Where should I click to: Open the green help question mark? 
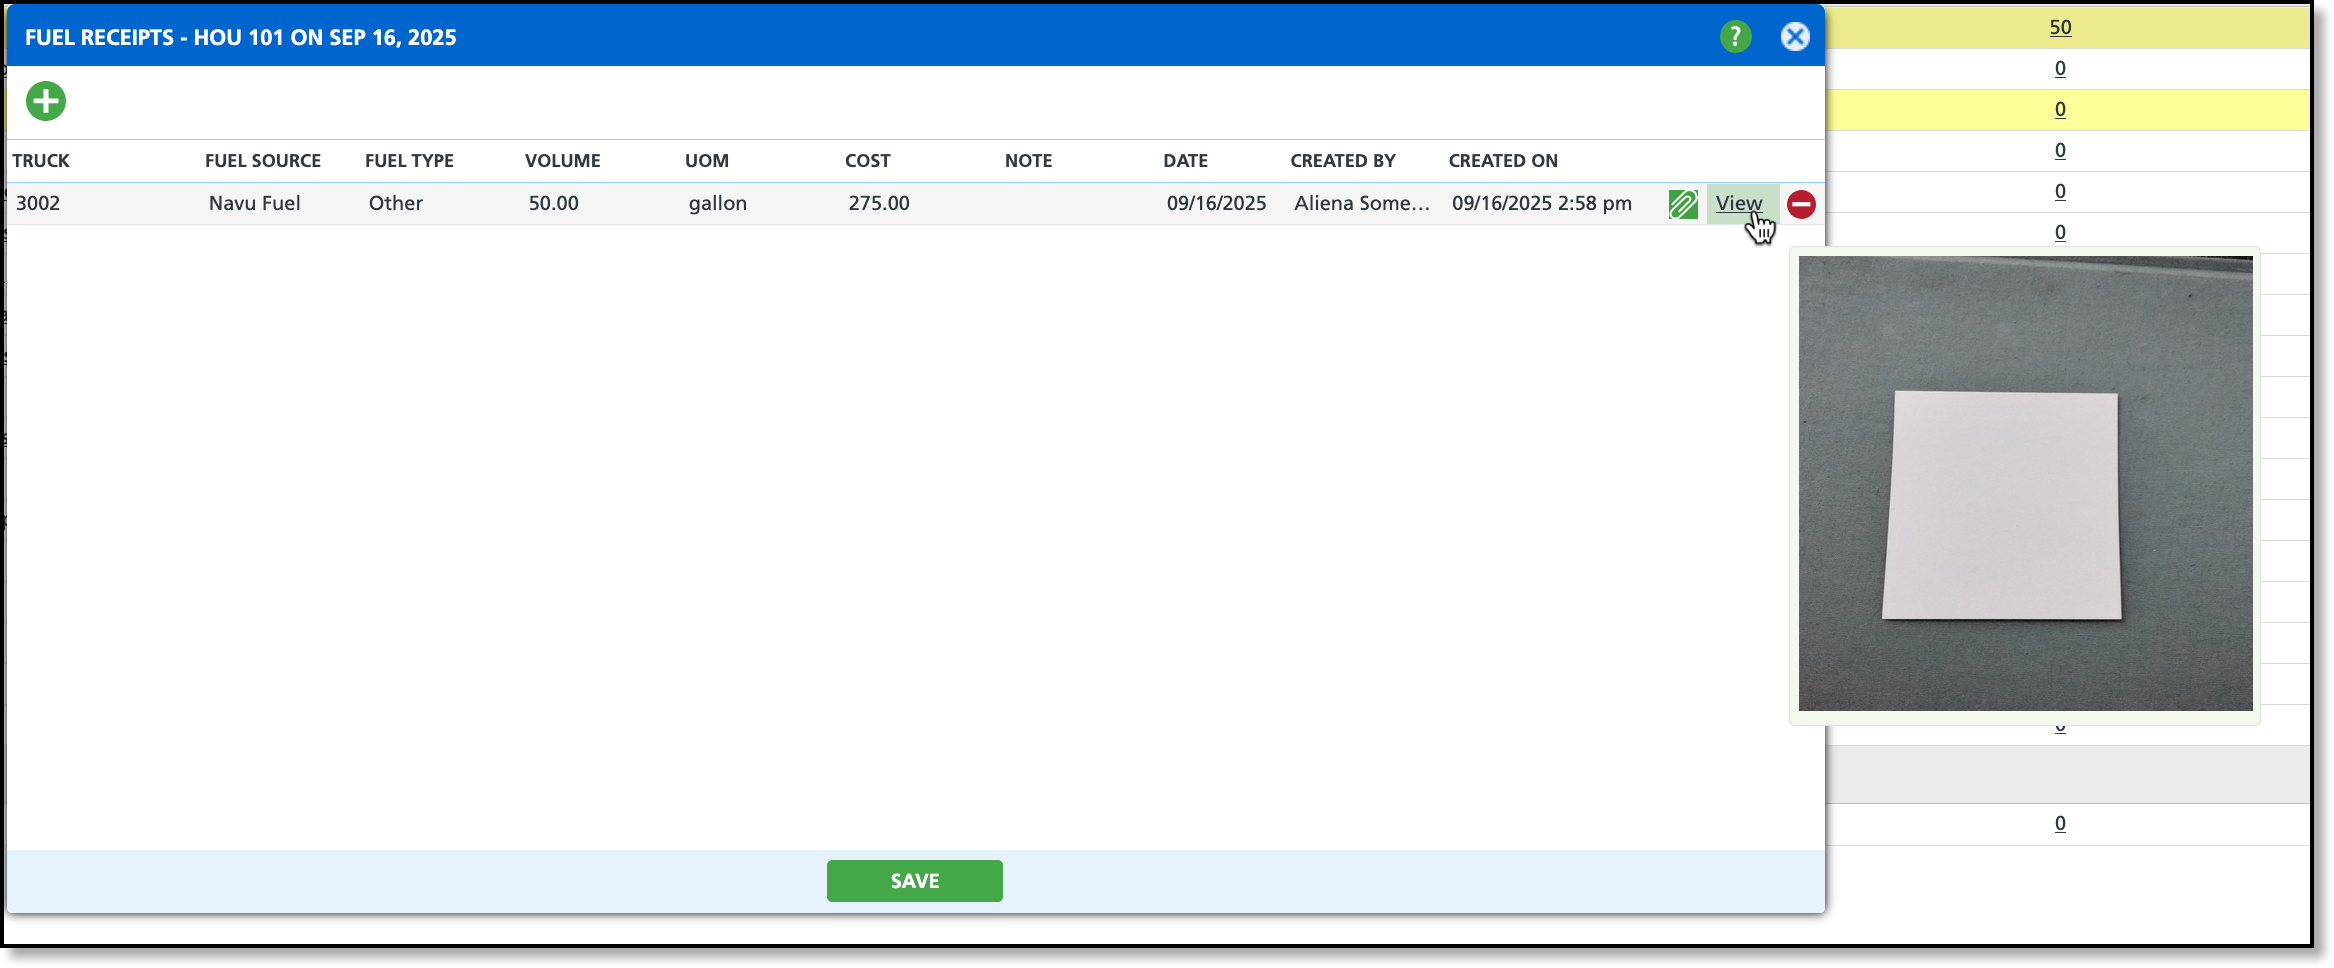(x=1735, y=37)
